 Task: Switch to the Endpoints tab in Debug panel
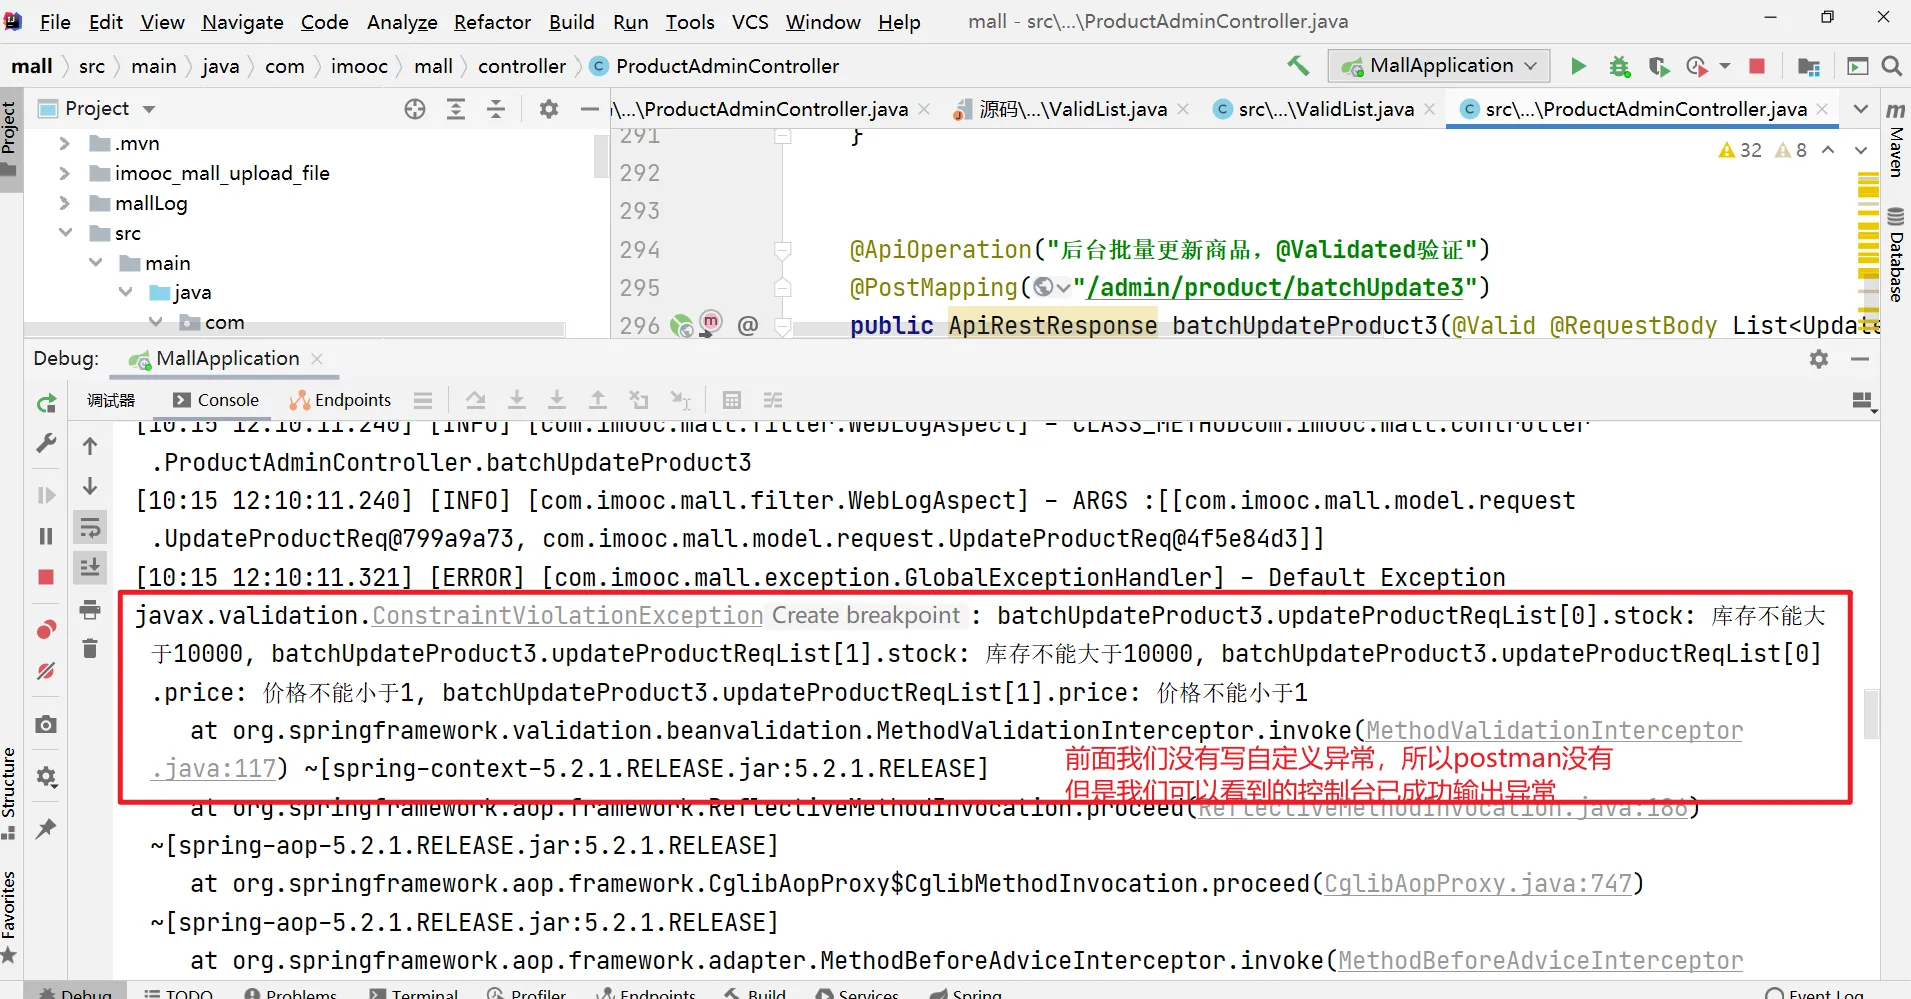[341, 400]
